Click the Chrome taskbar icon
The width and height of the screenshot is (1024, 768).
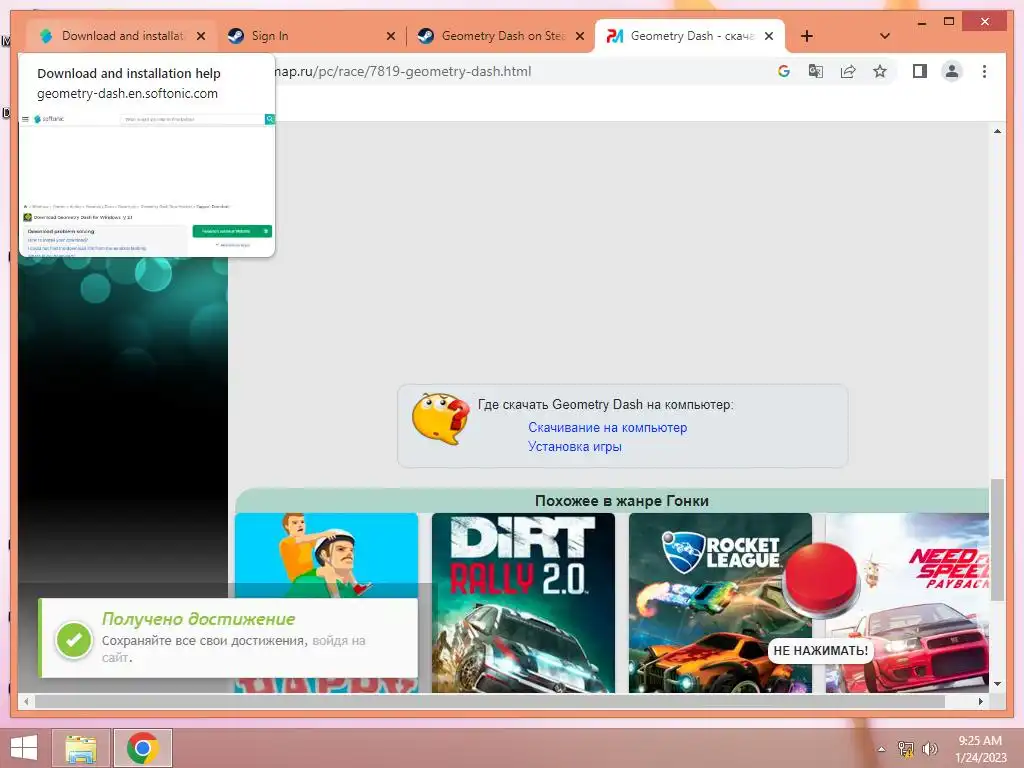click(143, 748)
